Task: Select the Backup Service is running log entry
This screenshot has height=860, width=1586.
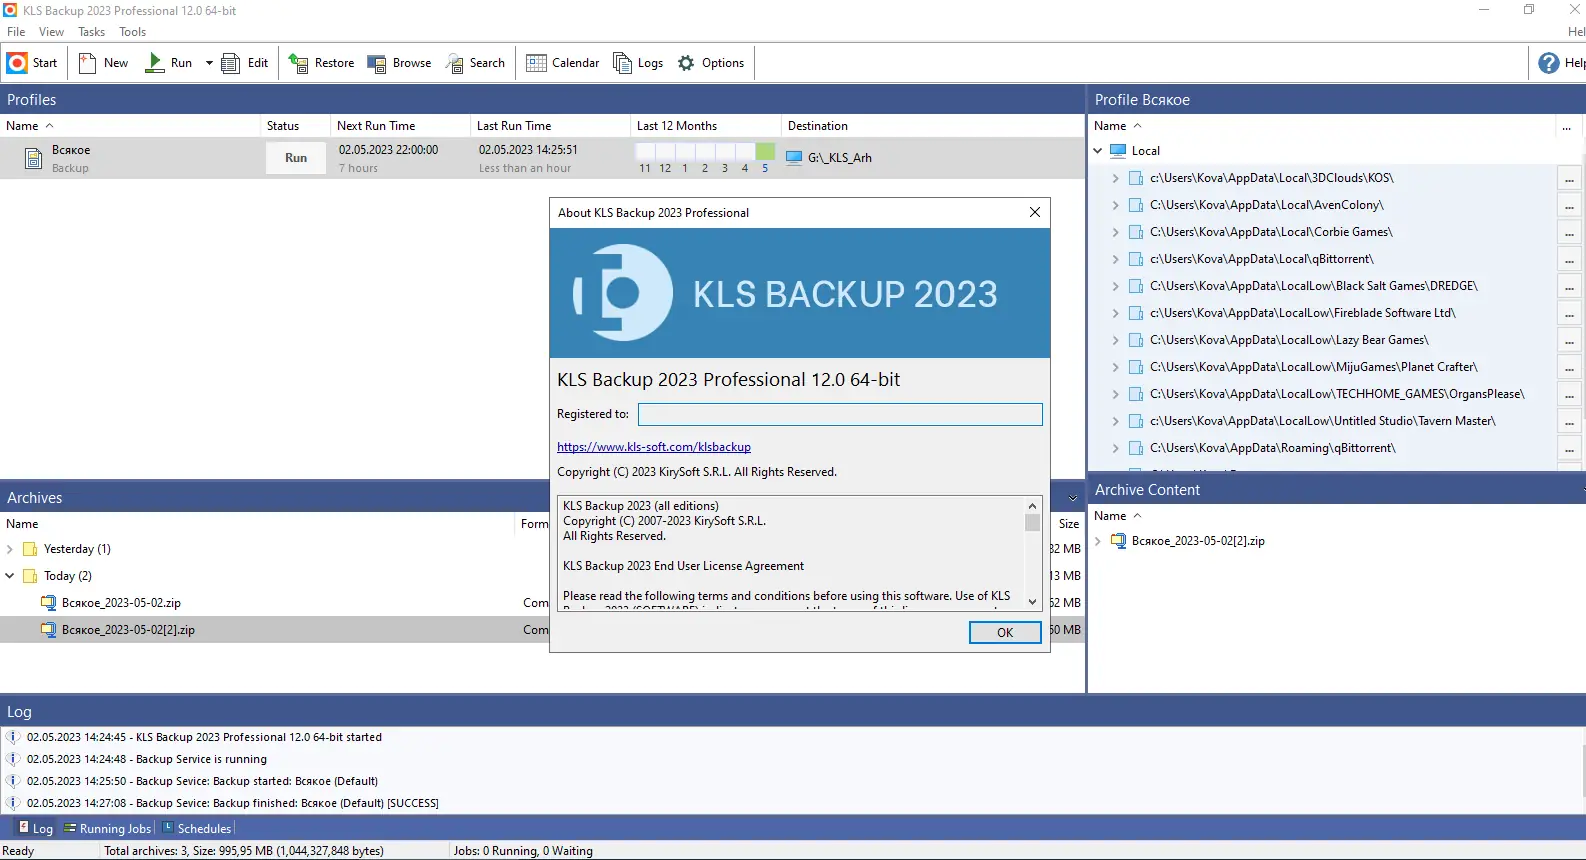Action: [x=147, y=759]
